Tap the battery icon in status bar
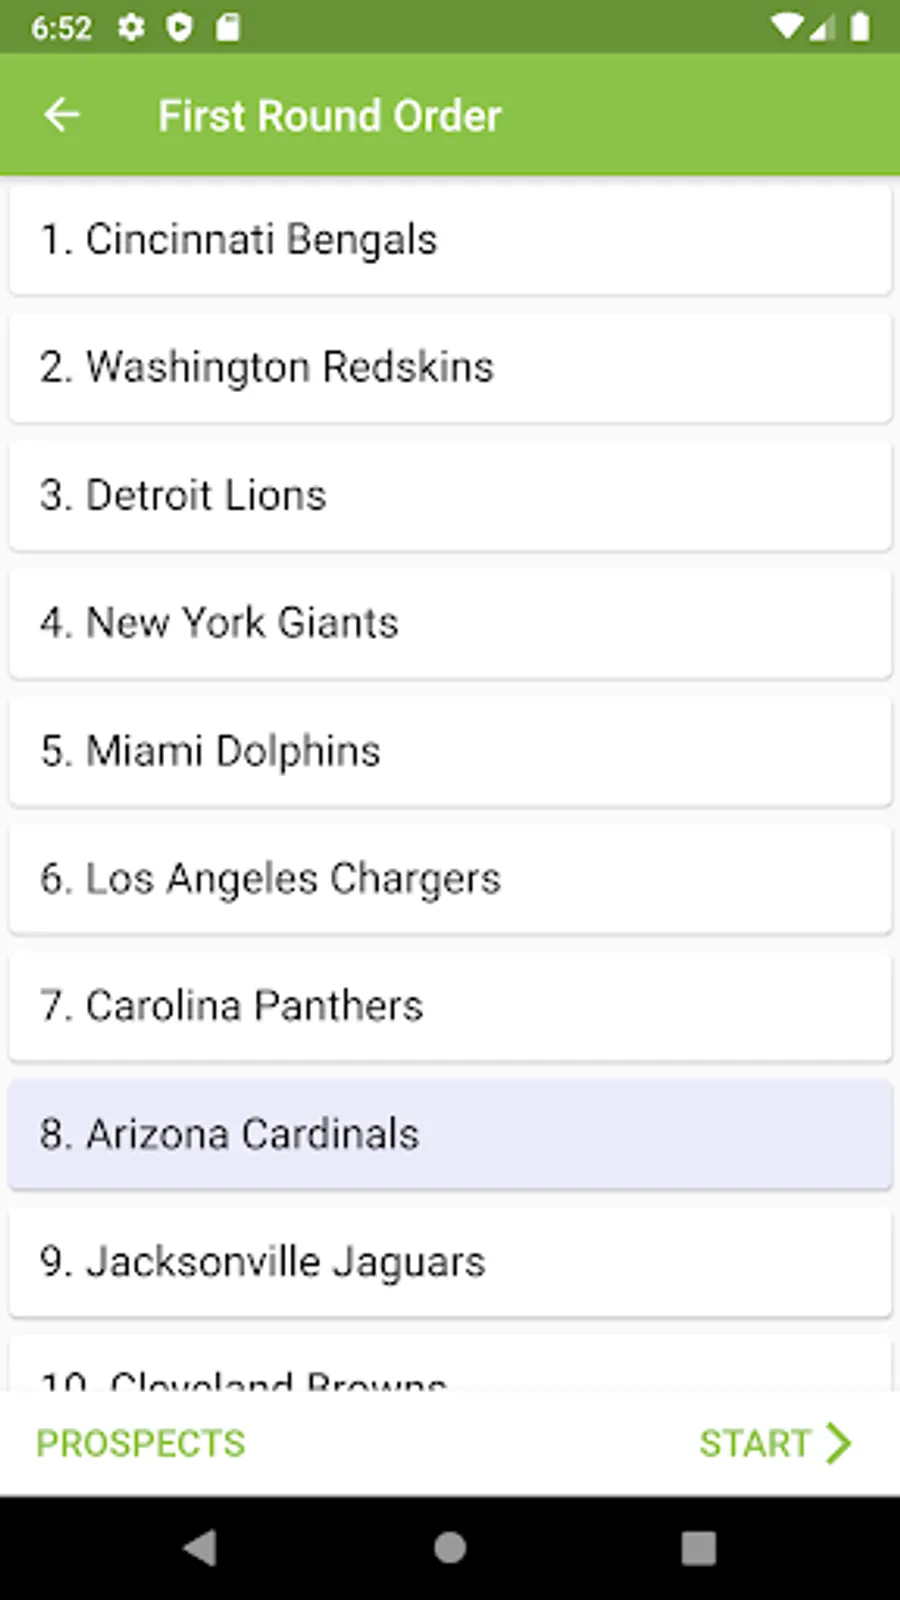Screen dimensions: 900x1600 point(859,27)
